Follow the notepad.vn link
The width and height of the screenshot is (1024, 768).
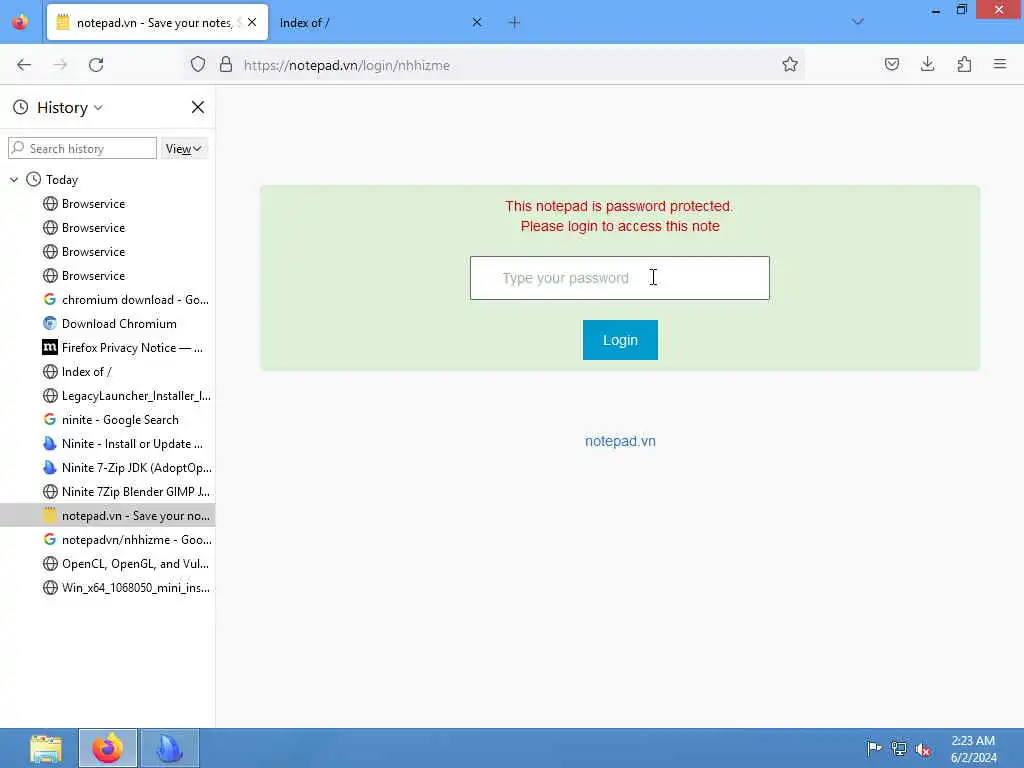[620, 441]
